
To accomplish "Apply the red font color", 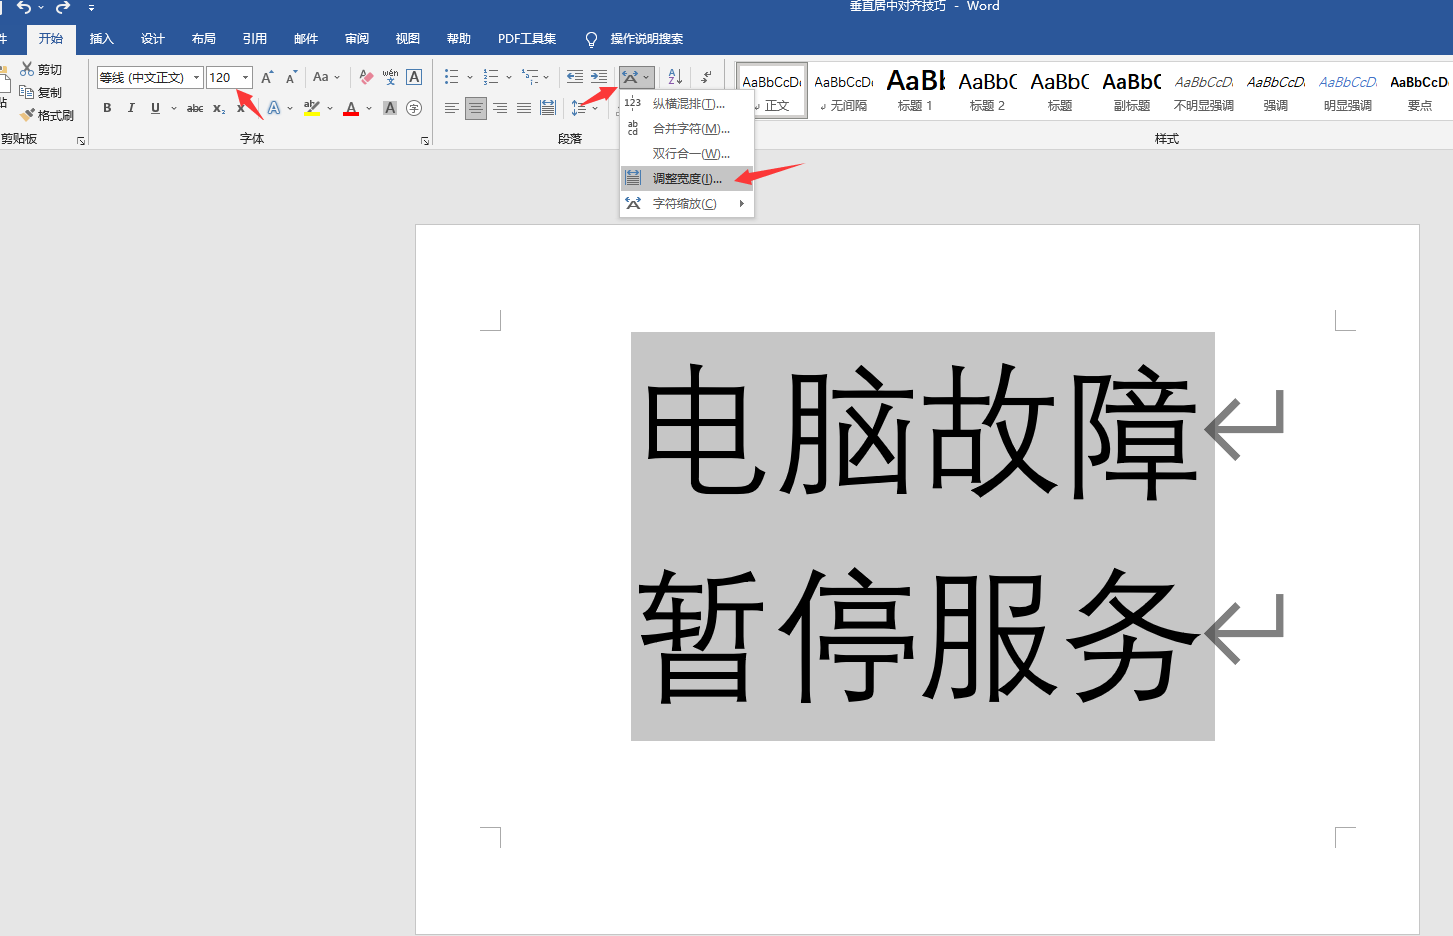I will click(x=351, y=108).
